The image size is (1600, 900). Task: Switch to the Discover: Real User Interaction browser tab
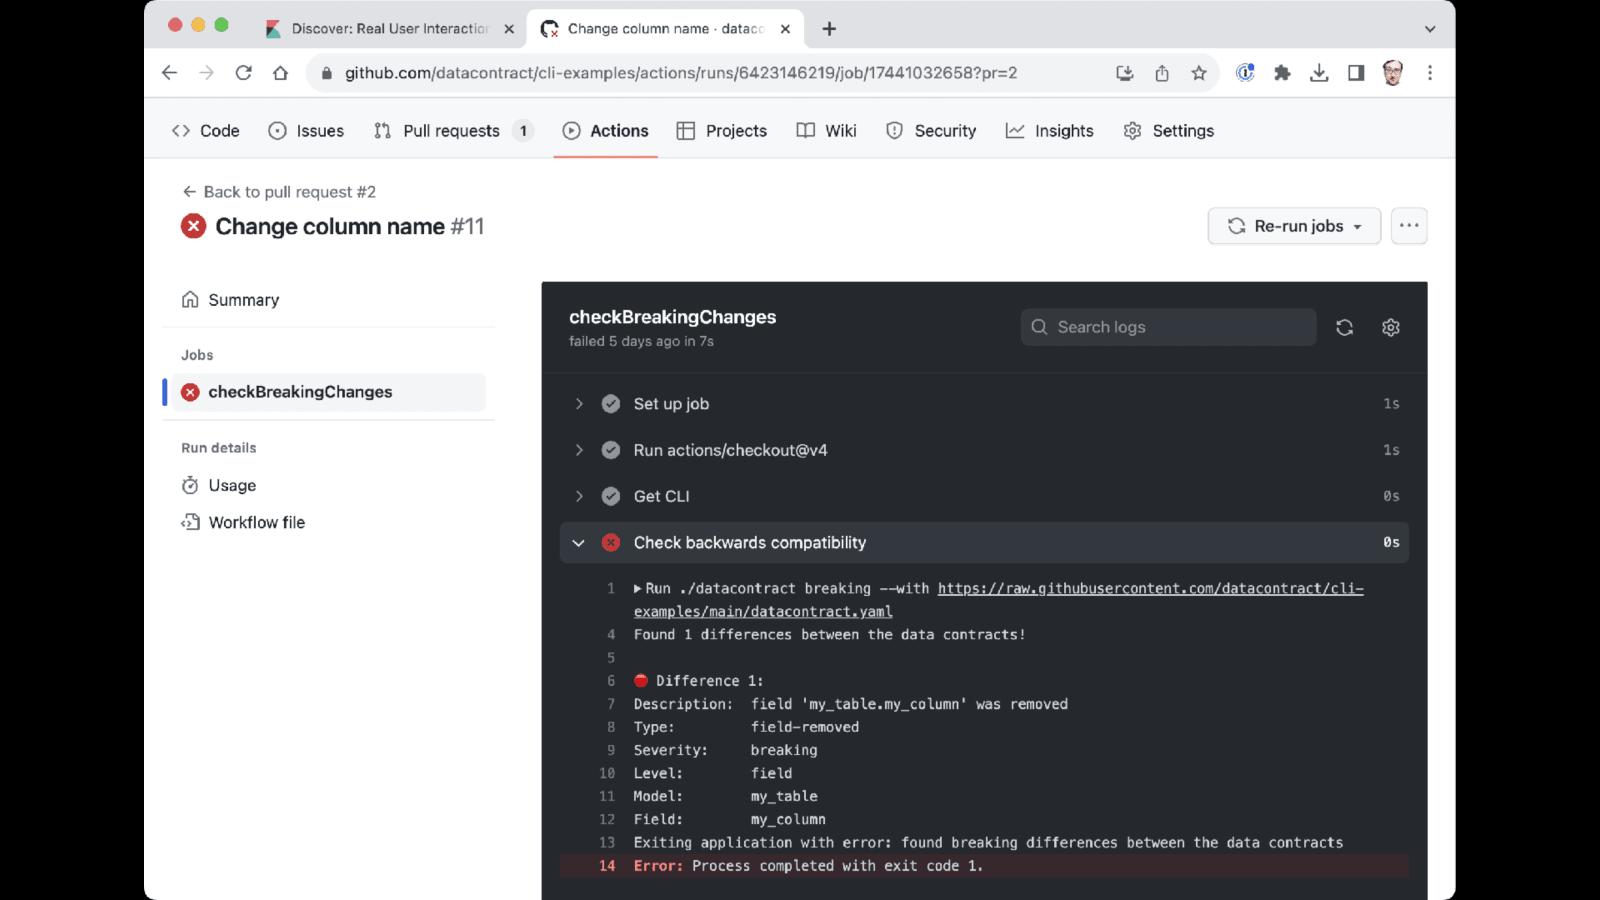[390, 29]
